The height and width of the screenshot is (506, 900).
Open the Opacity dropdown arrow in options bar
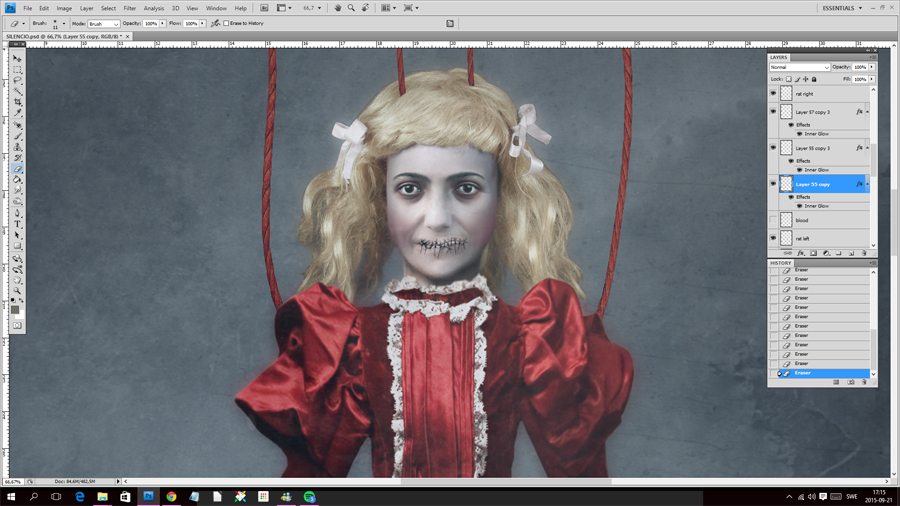[163, 23]
